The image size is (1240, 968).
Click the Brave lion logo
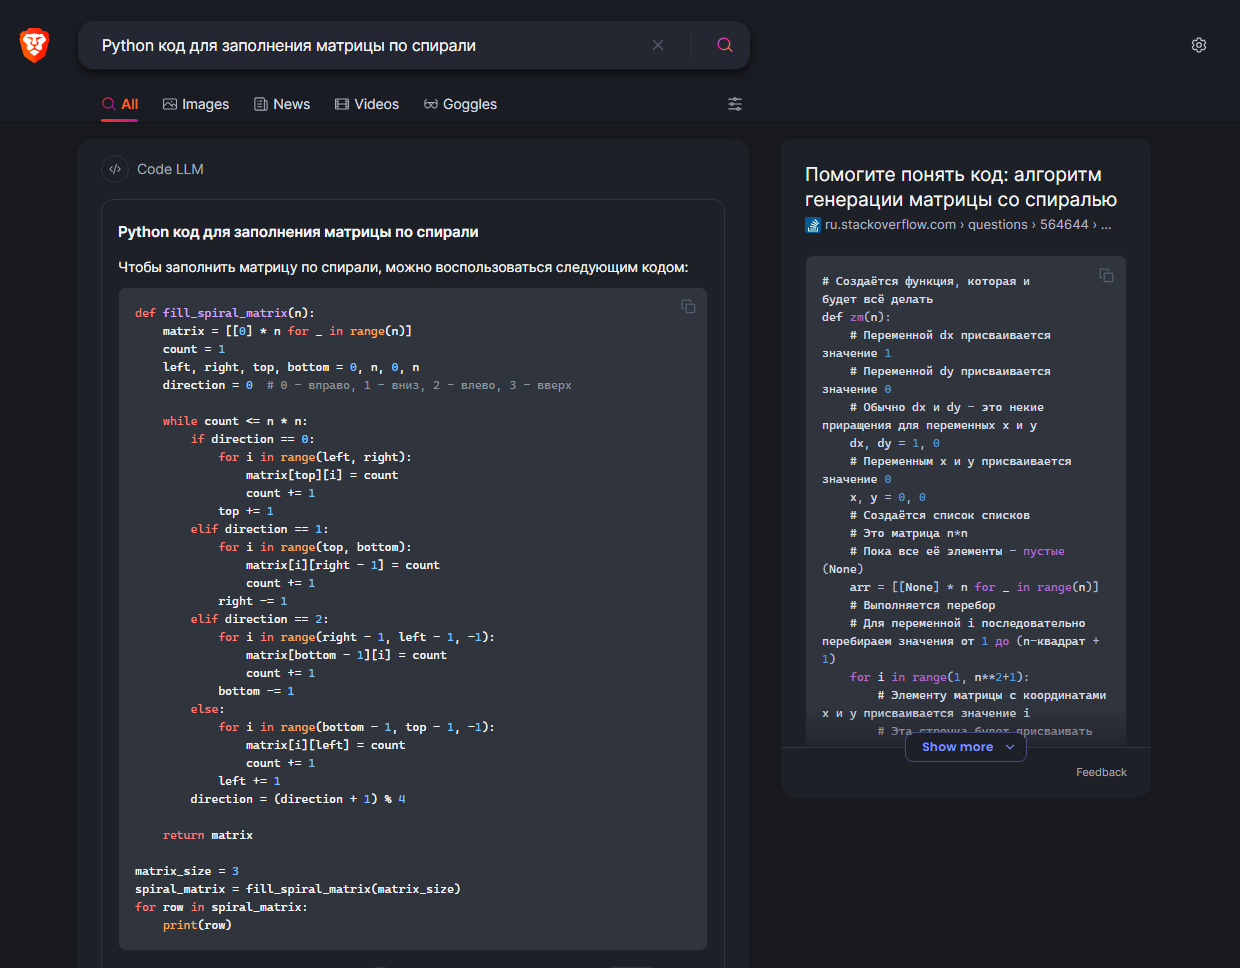pyautogui.click(x=34, y=45)
